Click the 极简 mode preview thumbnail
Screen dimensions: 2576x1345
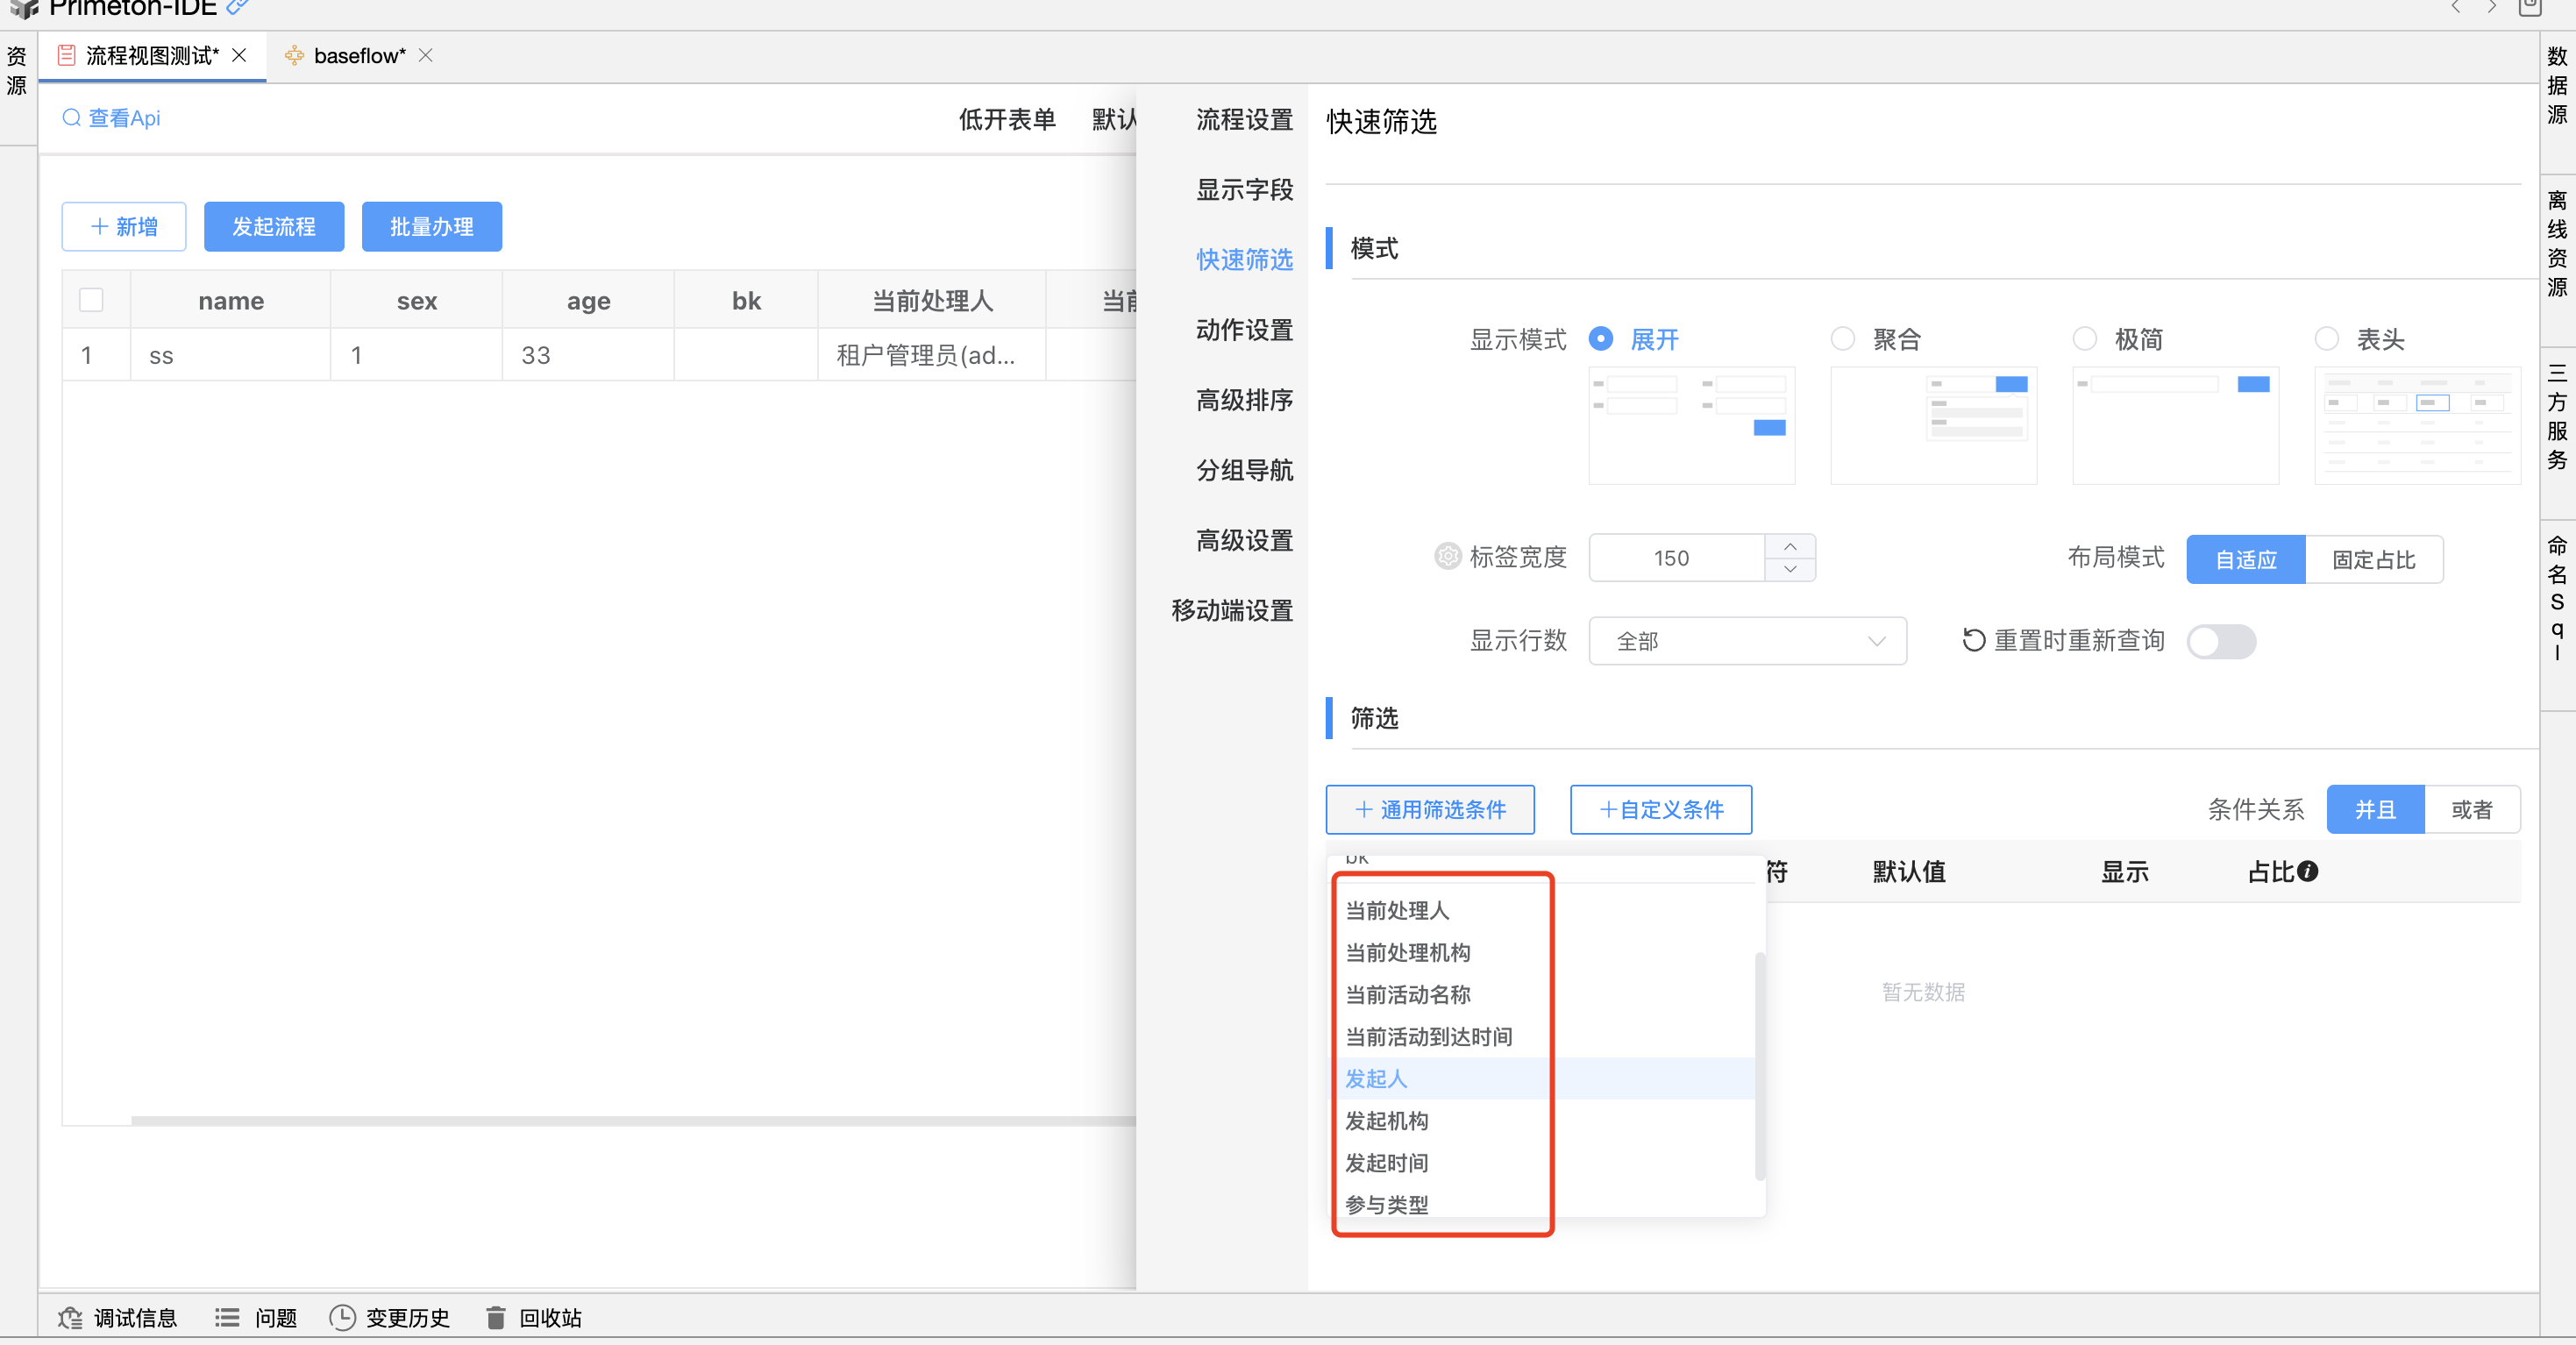[2175, 426]
